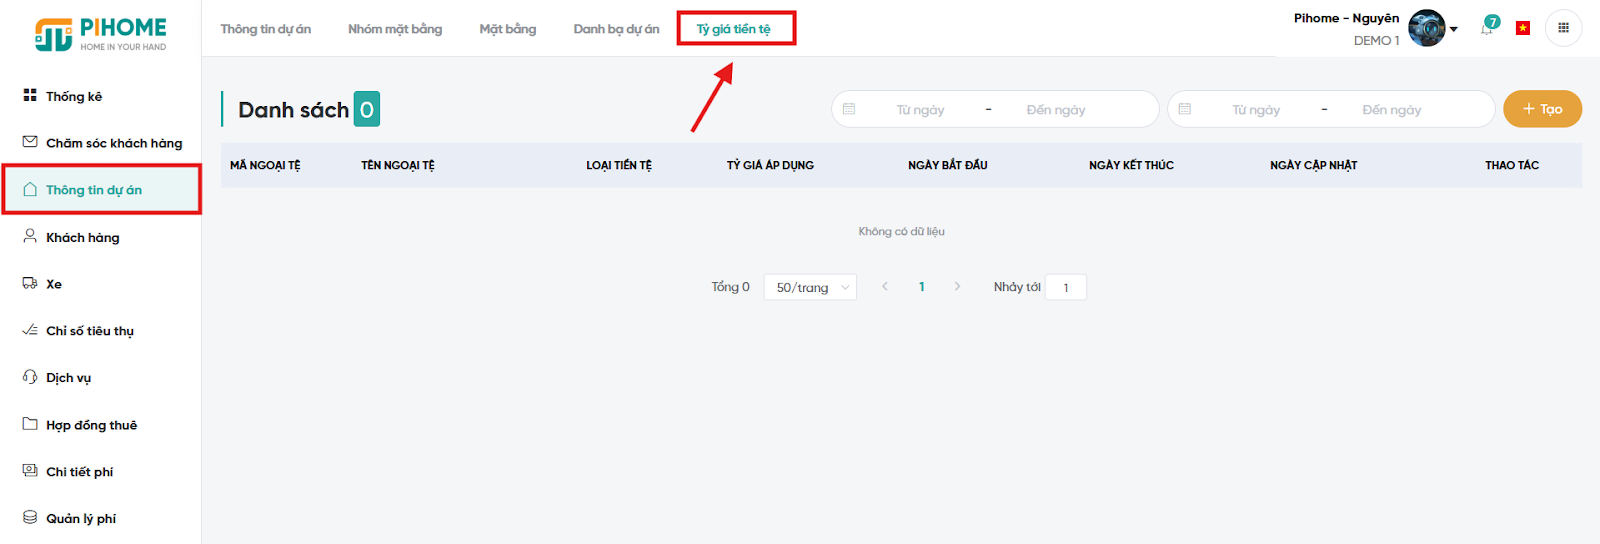Open Thống kê dashboard in sidebar
This screenshot has height=544, width=1600.
(x=74, y=96)
